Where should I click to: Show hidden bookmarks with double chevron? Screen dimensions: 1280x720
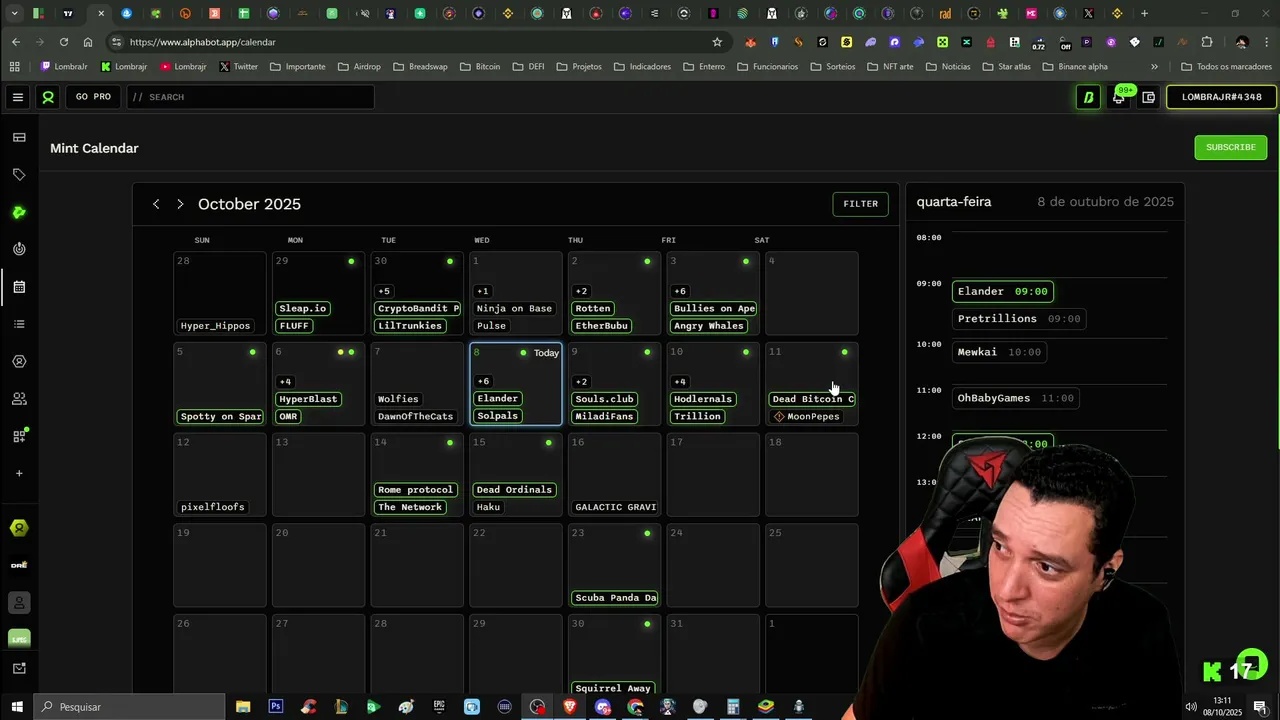point(1154,67)
